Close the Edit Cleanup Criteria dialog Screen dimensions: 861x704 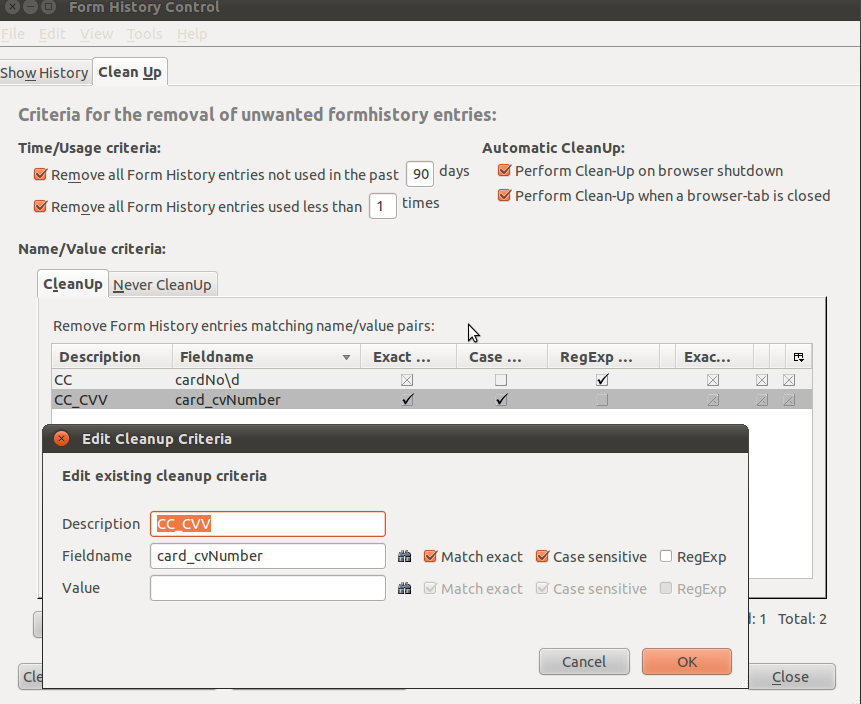[62, 438]
